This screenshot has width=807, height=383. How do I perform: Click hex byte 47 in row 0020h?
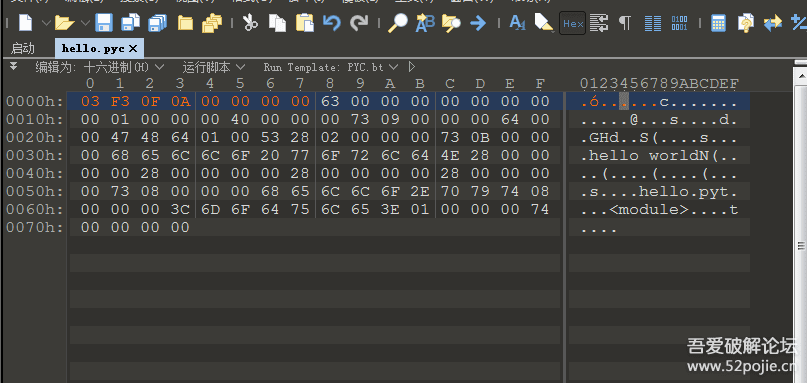point(120,137)
